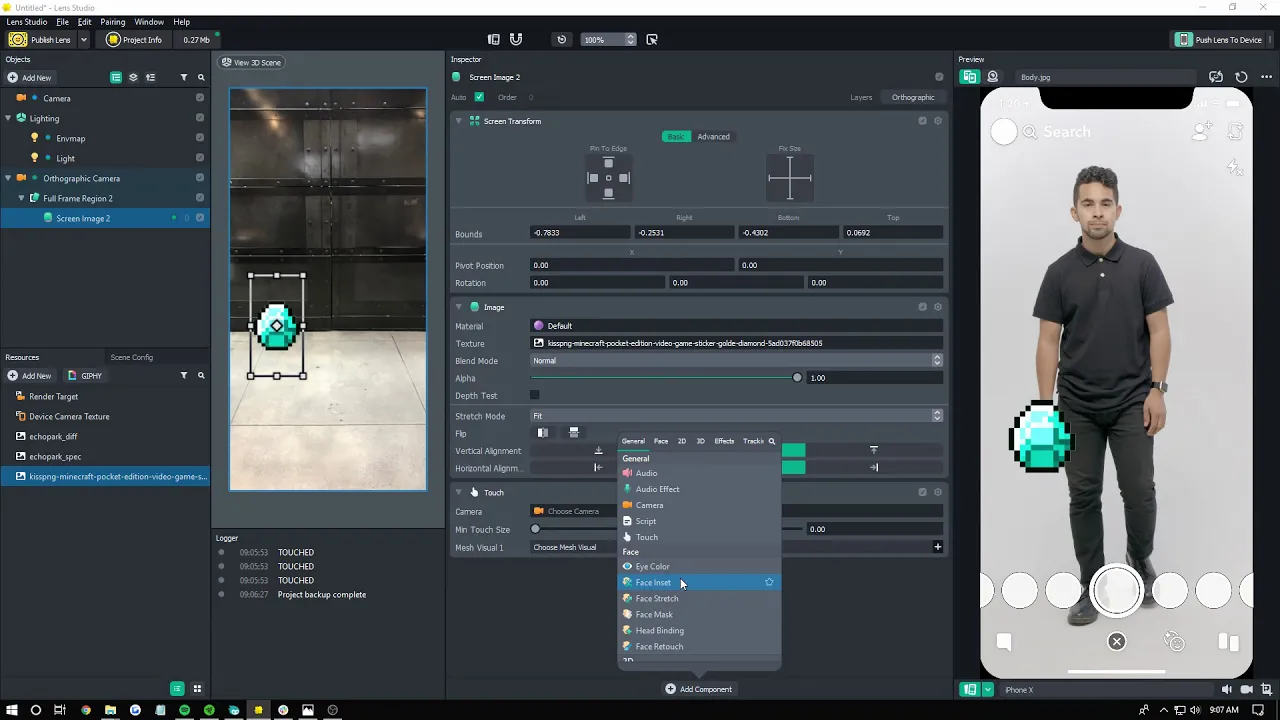Open the Blend Mode Normal dropdown
The image size is (1280, 720).
[x=736, y=361]
